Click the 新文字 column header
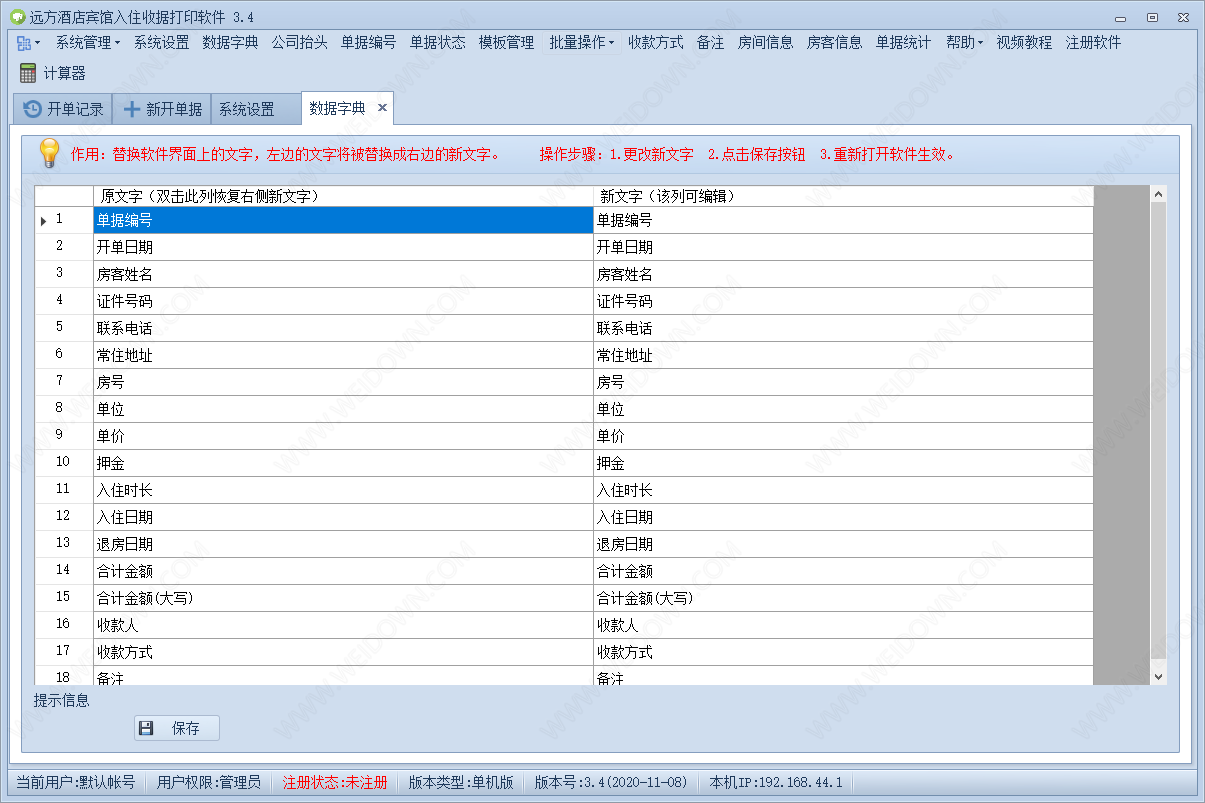This screenshot has height=803, width=1205. pos(843,196)
